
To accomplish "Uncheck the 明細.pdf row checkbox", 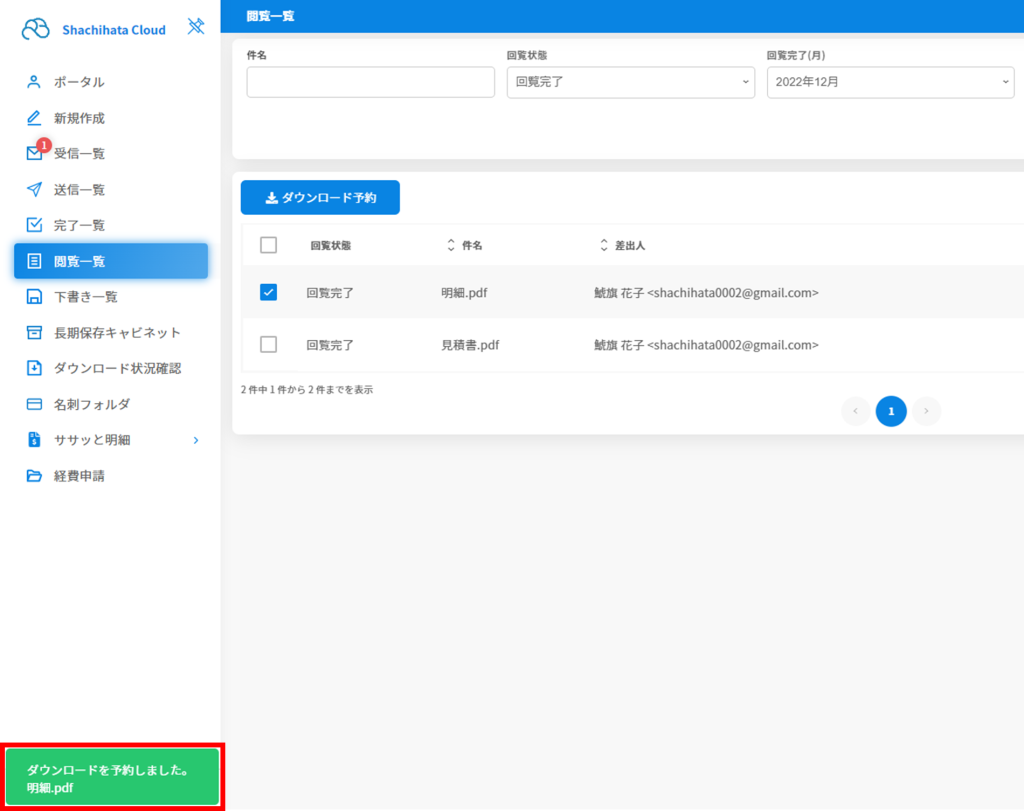I will (x=268, y=293).
